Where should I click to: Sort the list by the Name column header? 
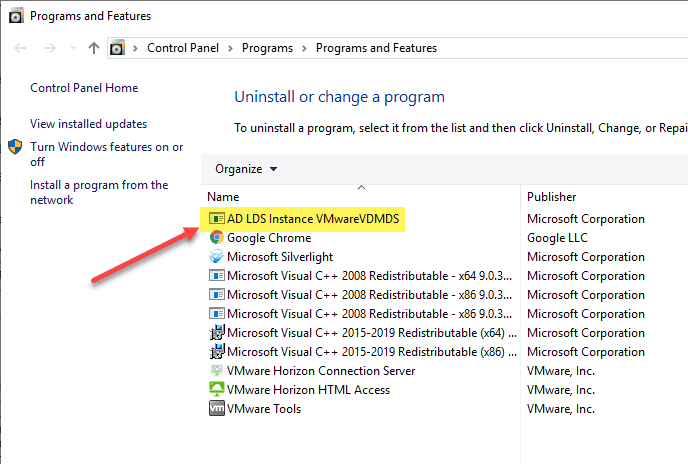point(224,197)
